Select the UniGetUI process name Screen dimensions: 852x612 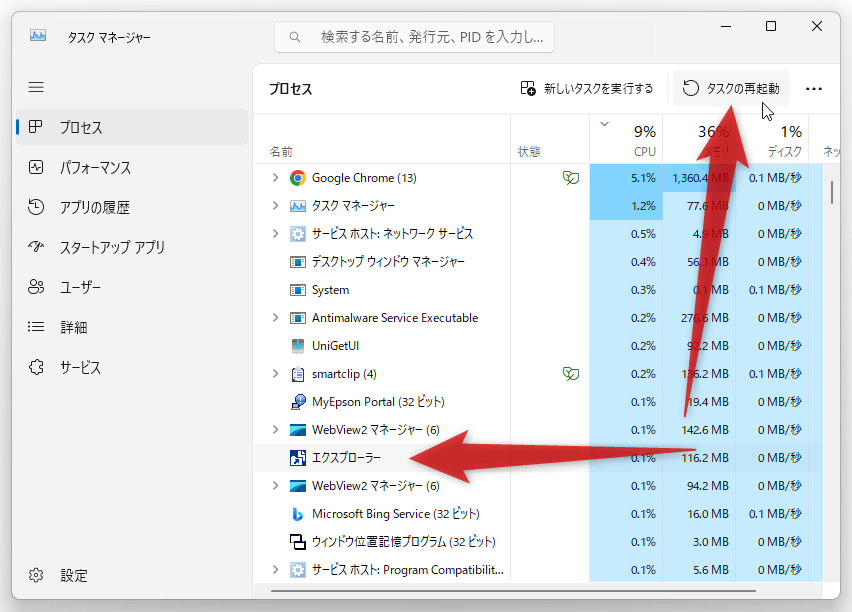point(335,346)
